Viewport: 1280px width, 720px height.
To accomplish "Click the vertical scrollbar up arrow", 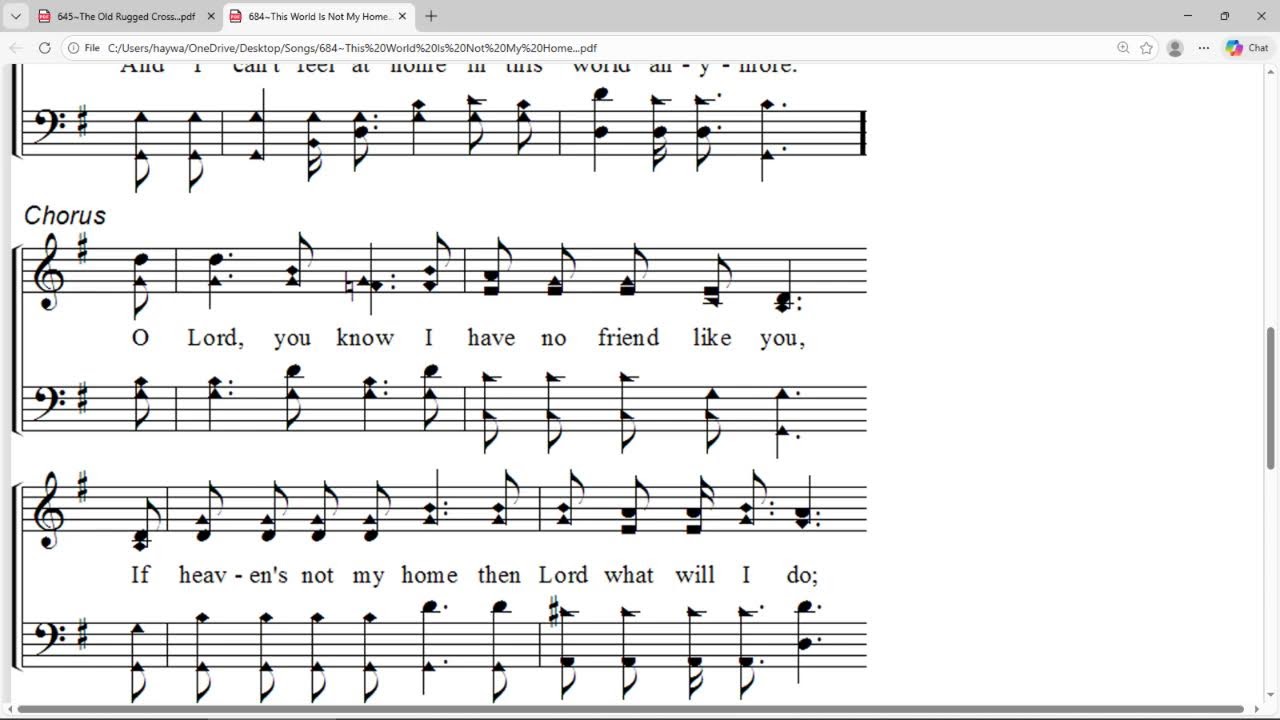I will pyautogui.click(x=1271, y=70).
